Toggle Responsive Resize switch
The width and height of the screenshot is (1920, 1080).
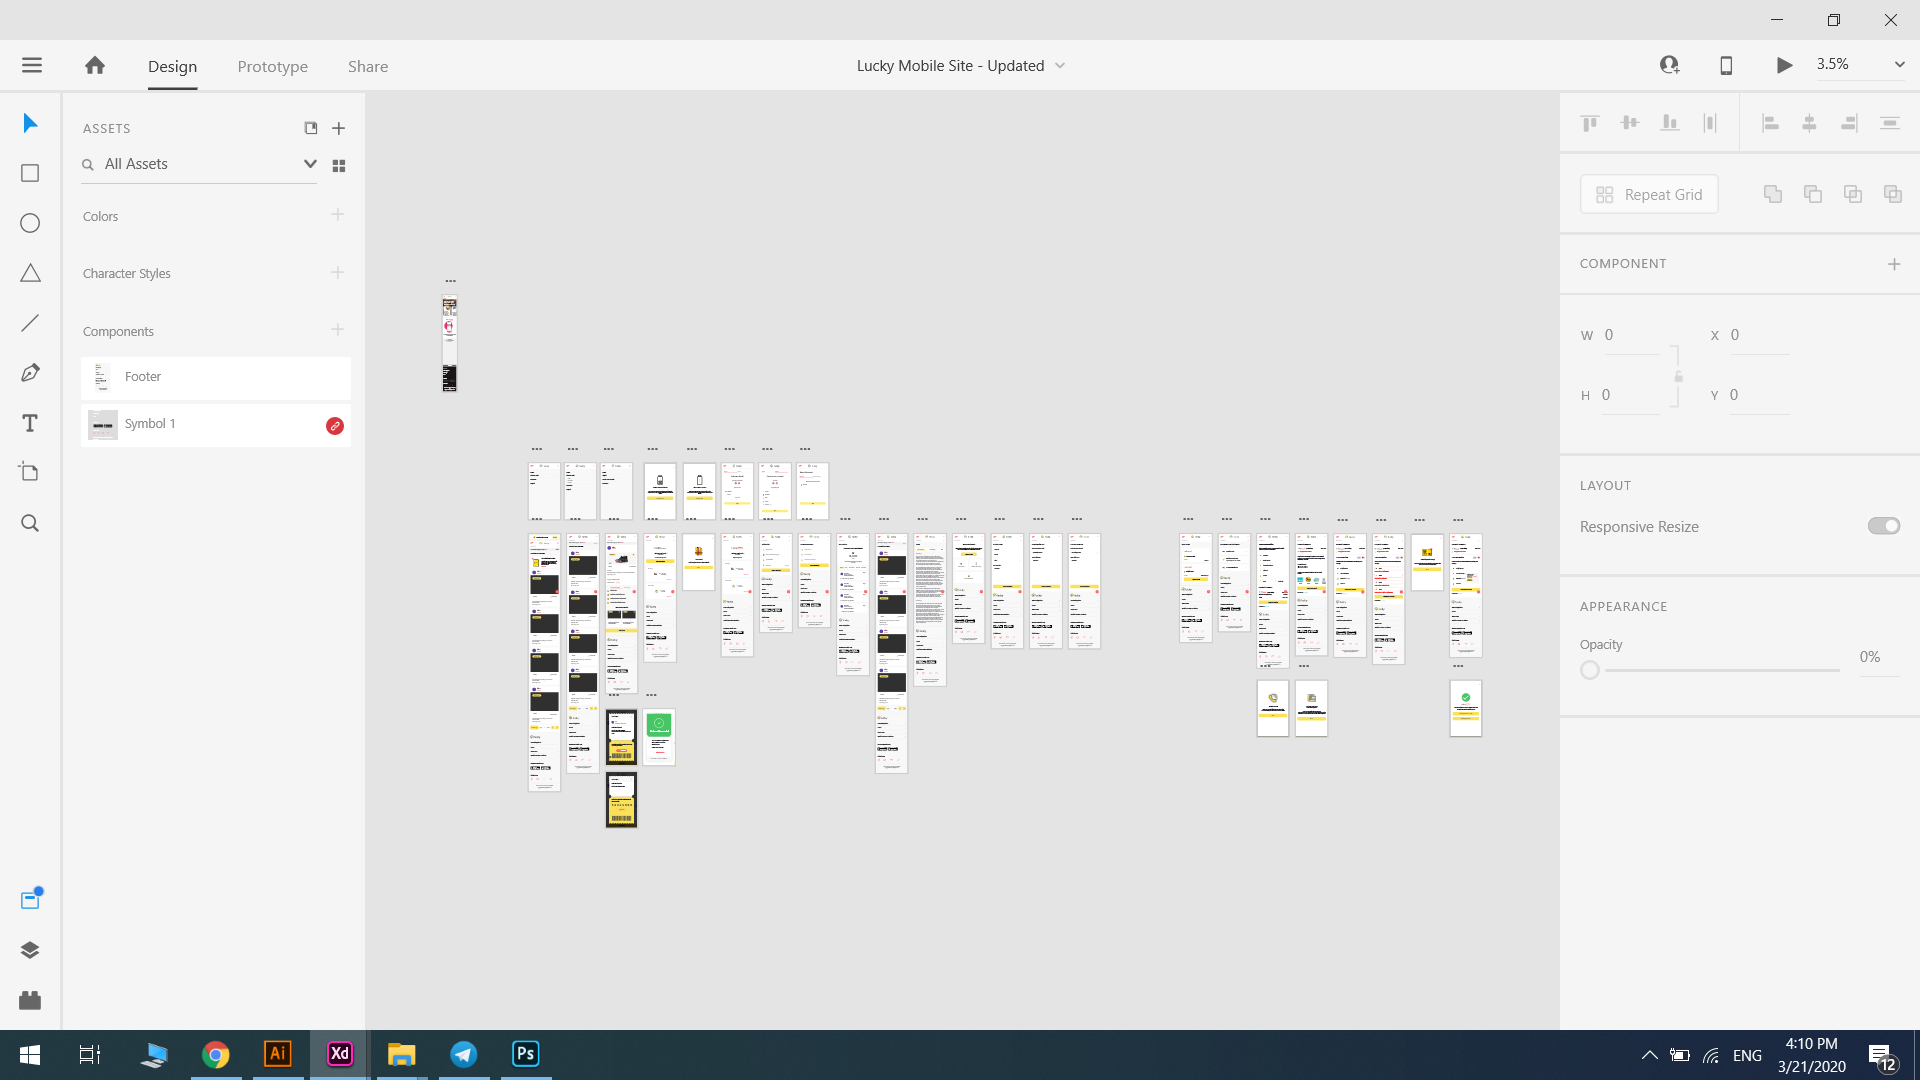[1883, 526]
